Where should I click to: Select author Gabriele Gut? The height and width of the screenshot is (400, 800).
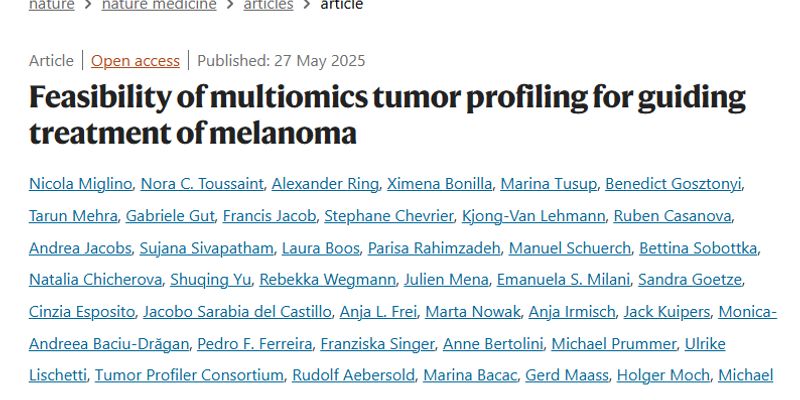coord(170,216)
